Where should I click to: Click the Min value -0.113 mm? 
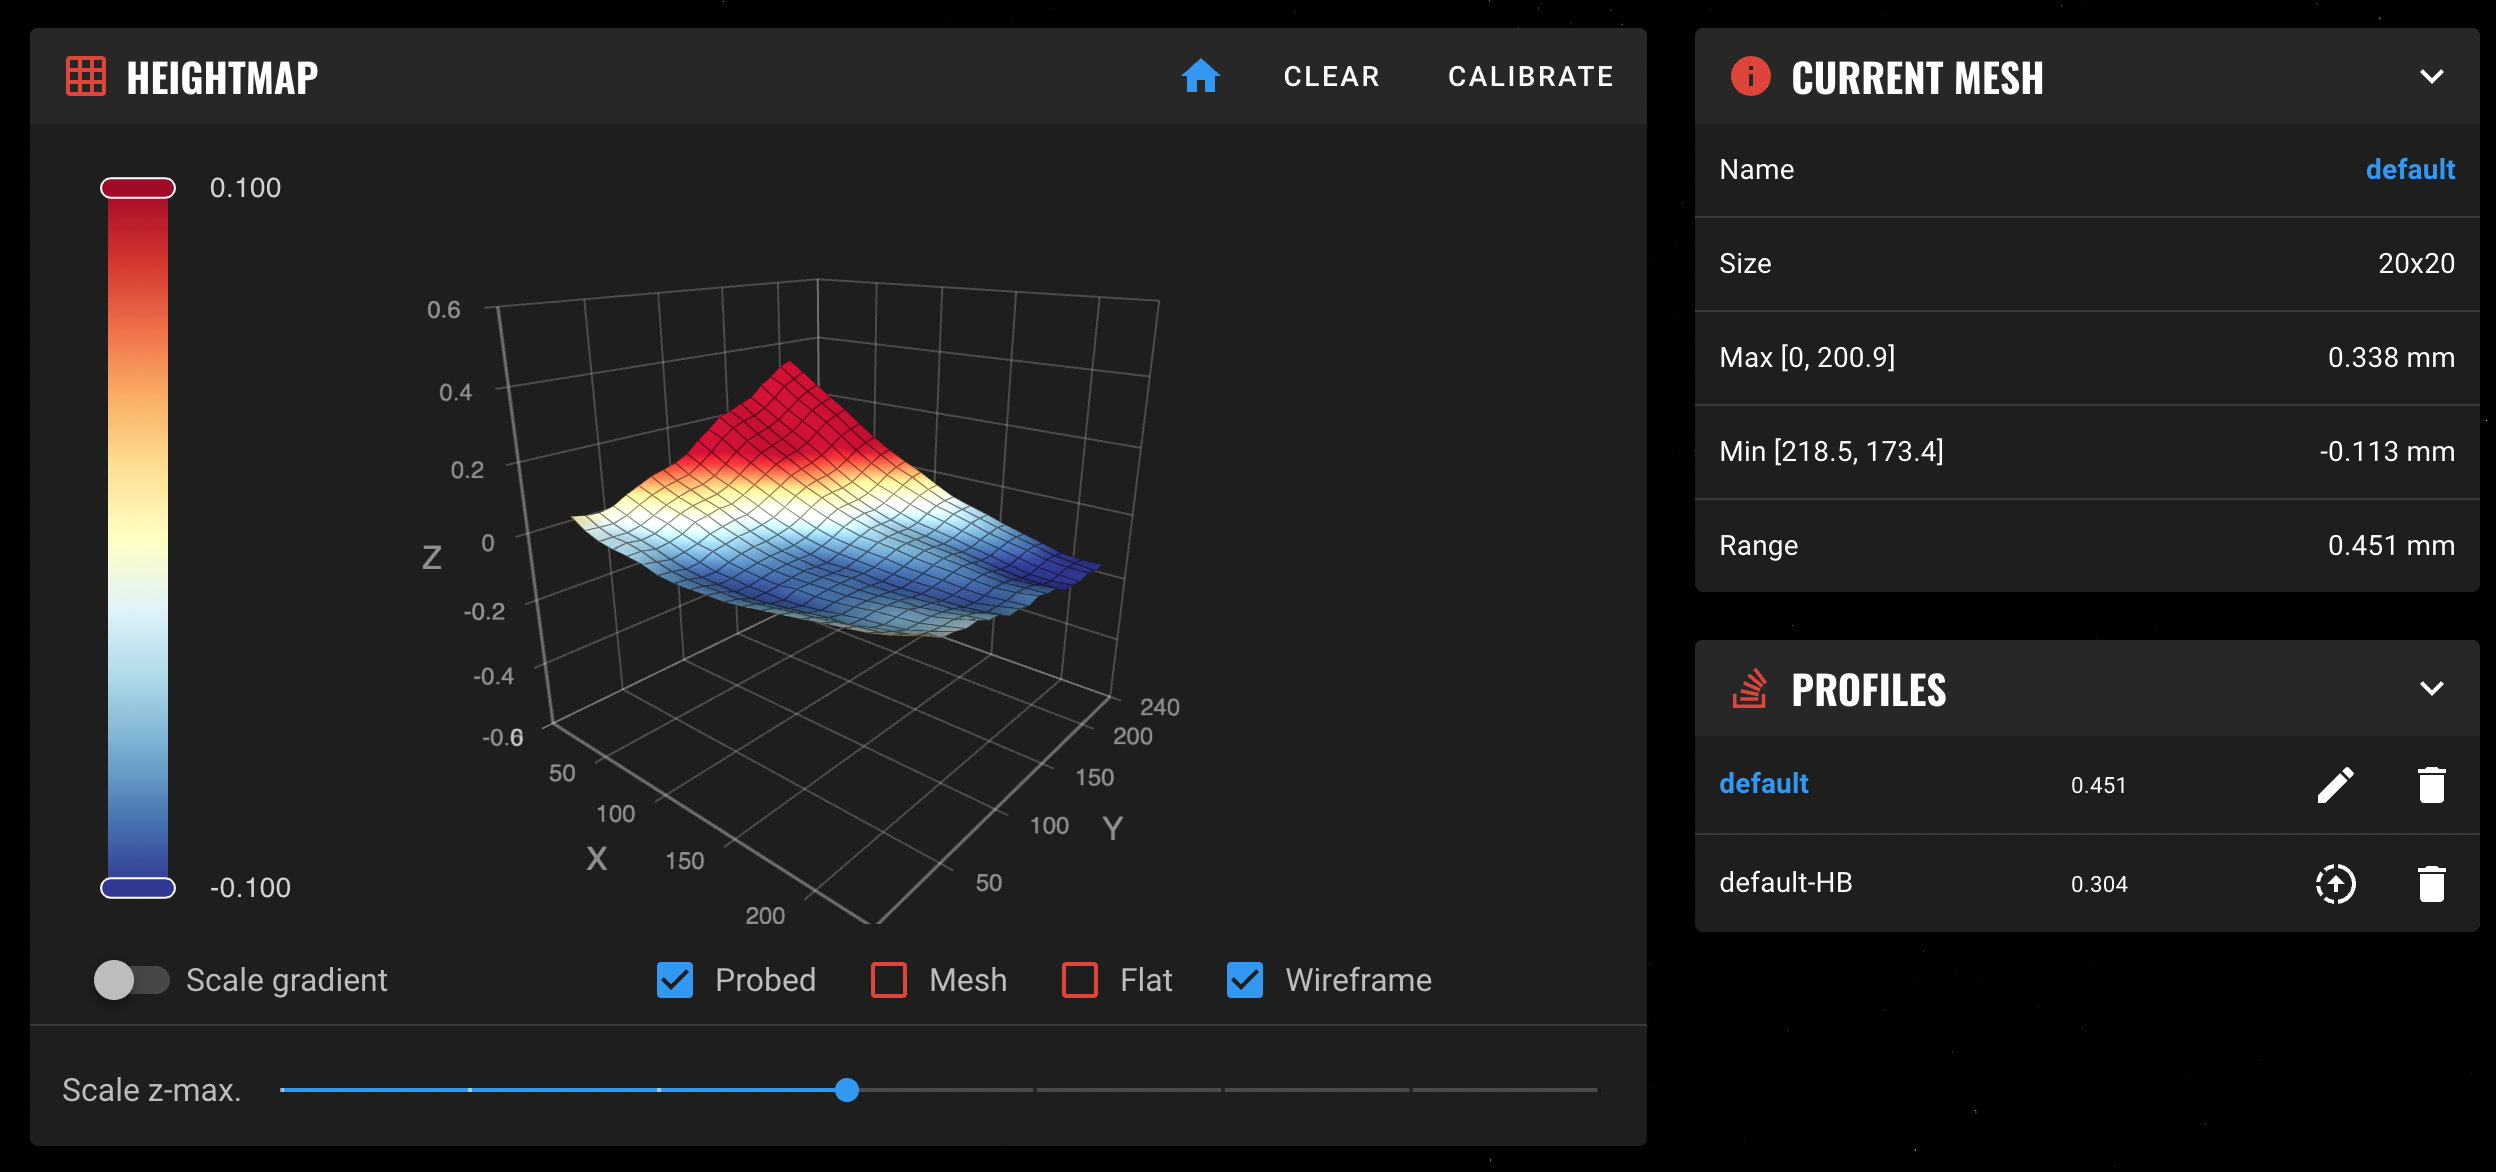pos(2387,451)
